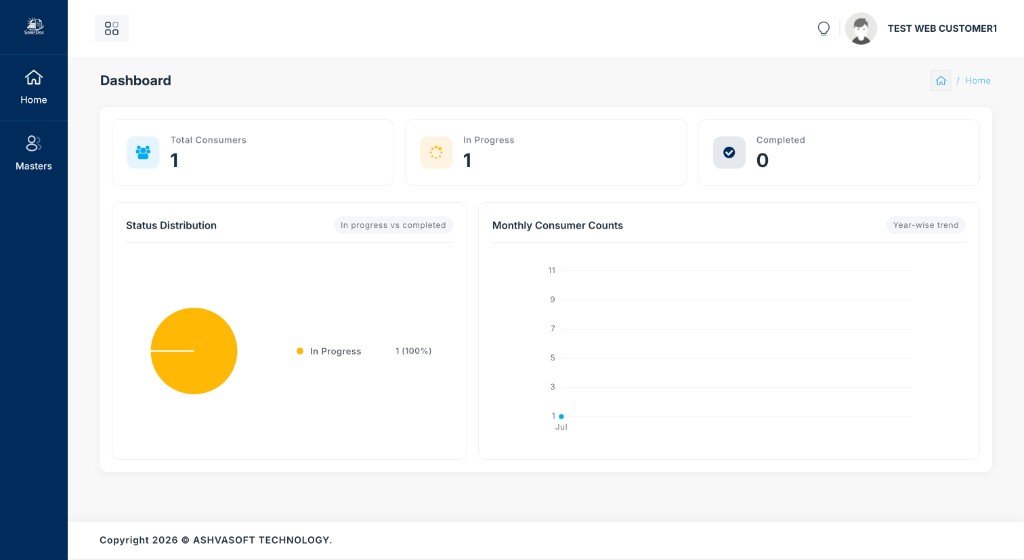This screenshot has width=1024, height=560.
Task: Follow the Home breadcrumb link
Action: pyautogui.click(x=978, y=80)
